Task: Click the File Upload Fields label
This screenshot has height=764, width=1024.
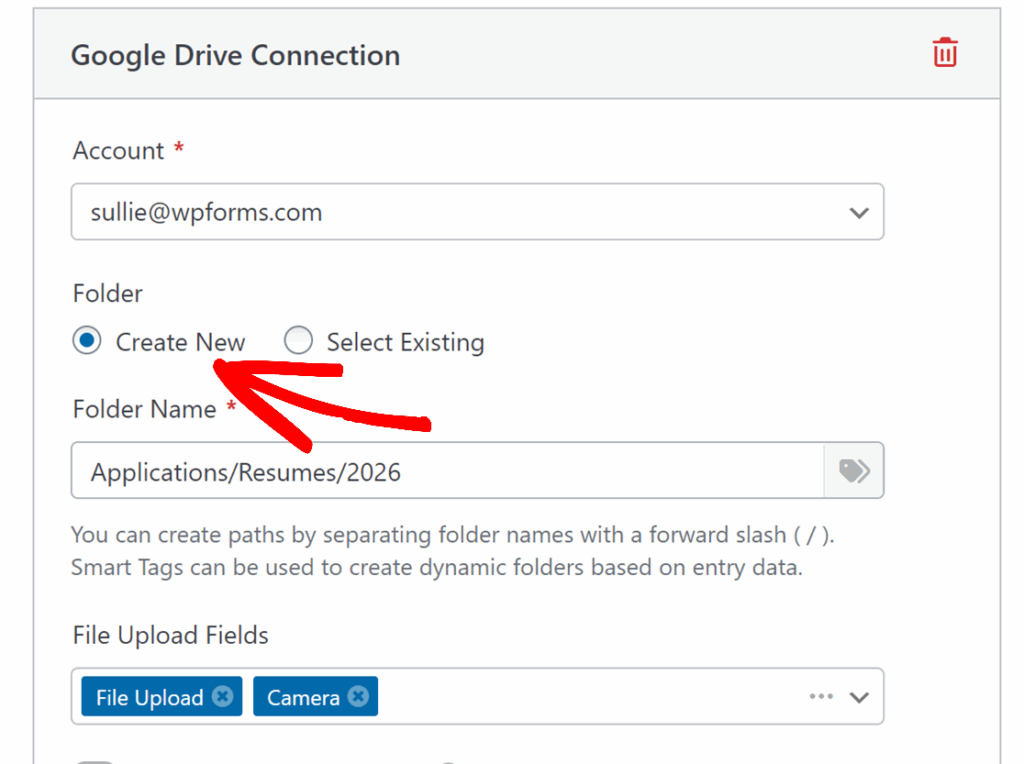Action: 170,635
